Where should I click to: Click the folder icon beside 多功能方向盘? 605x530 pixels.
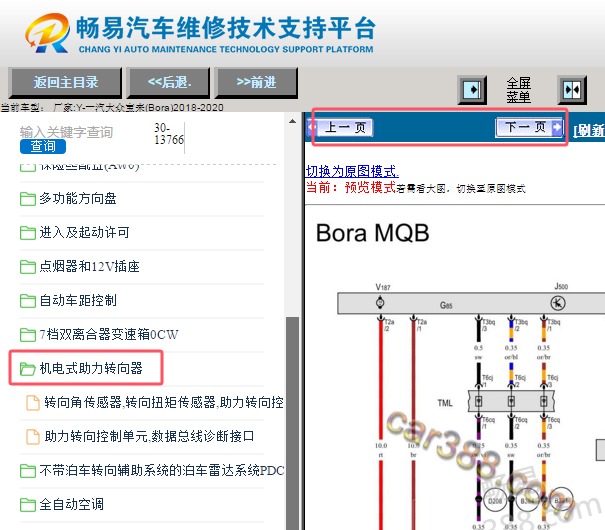coord(28,199)
